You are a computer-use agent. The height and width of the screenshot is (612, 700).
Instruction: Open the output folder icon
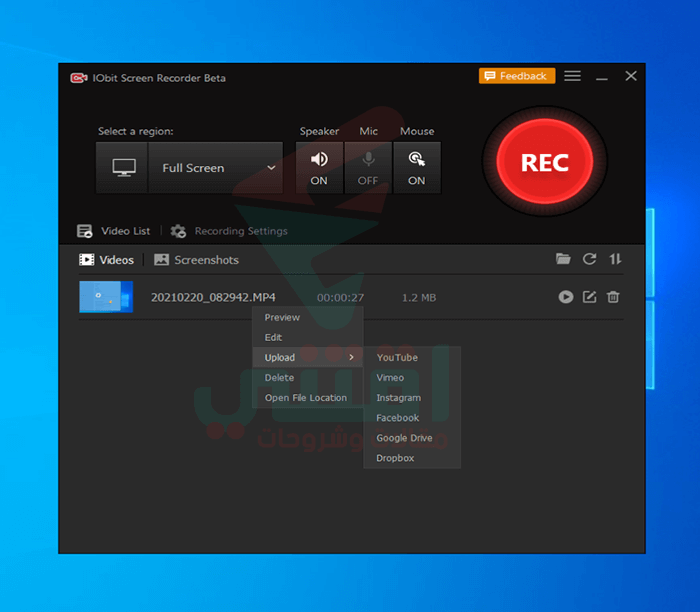pos(563,259)
